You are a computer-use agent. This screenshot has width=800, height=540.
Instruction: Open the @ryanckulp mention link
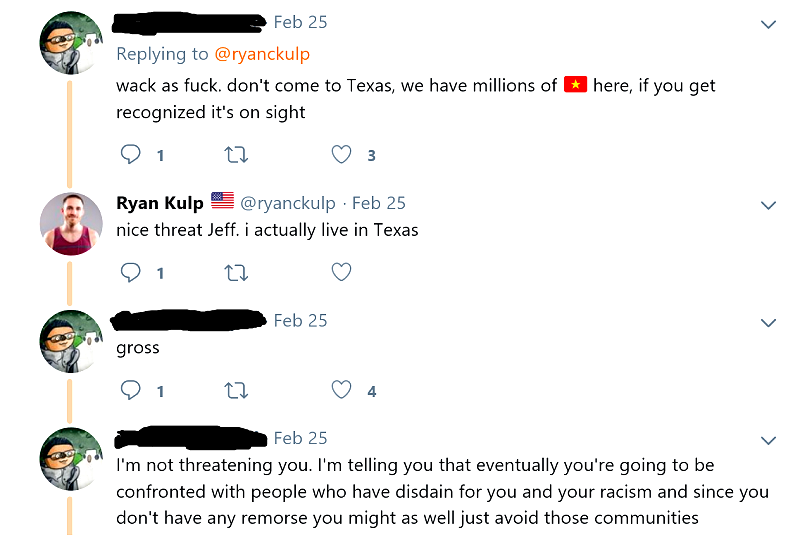[x=262, y=54]
